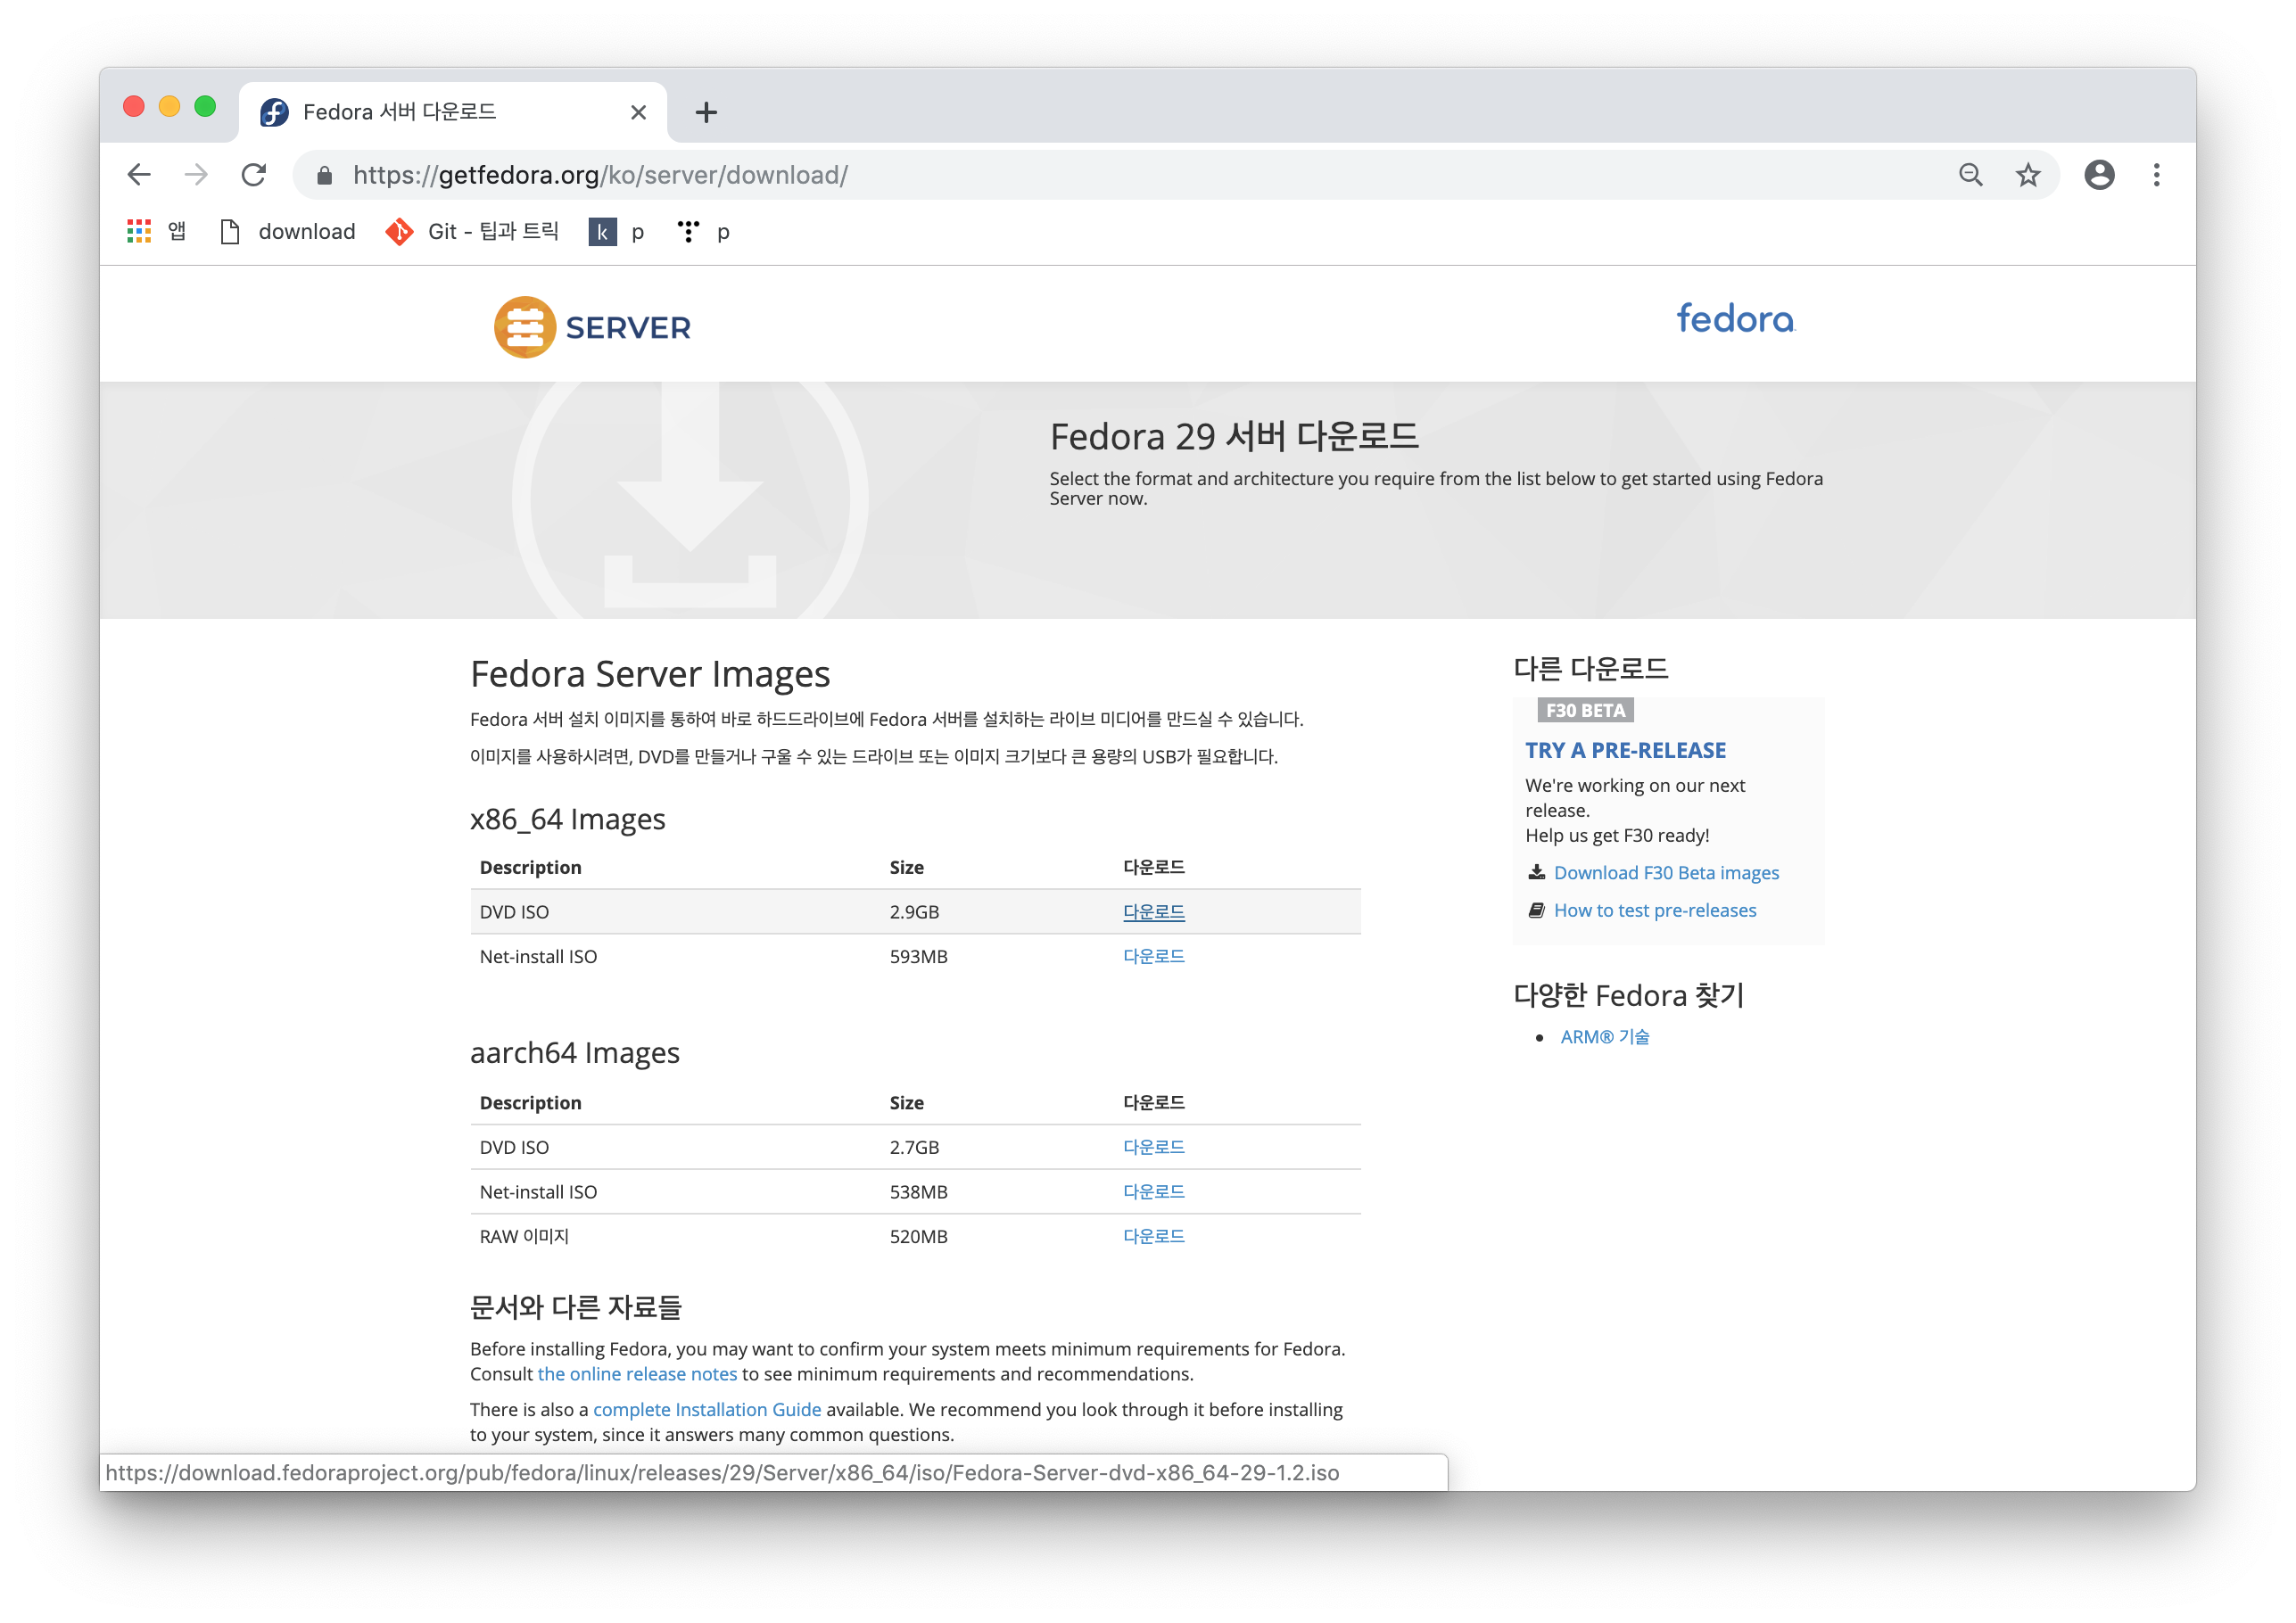Open the Git - 팁과 트릭 bookmark

point(472,232)
